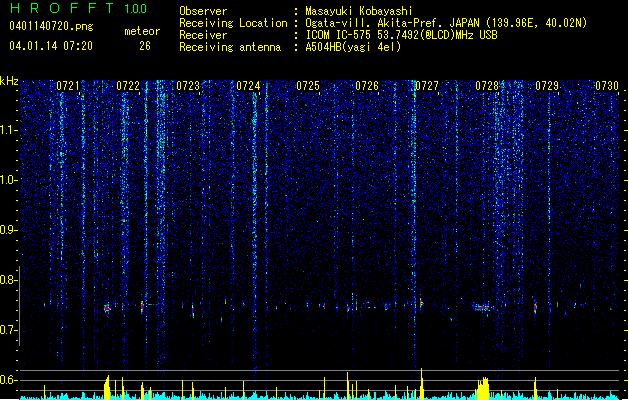Select the 0728 time marker

487,86
